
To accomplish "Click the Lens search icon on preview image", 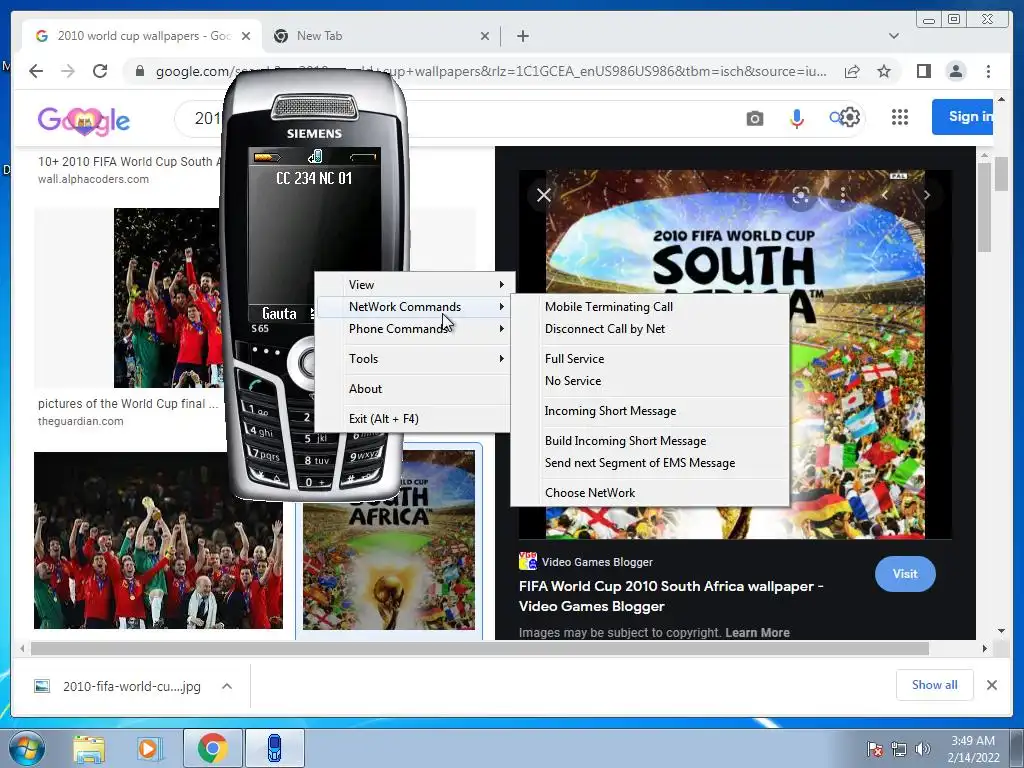I will click(801, 195).
